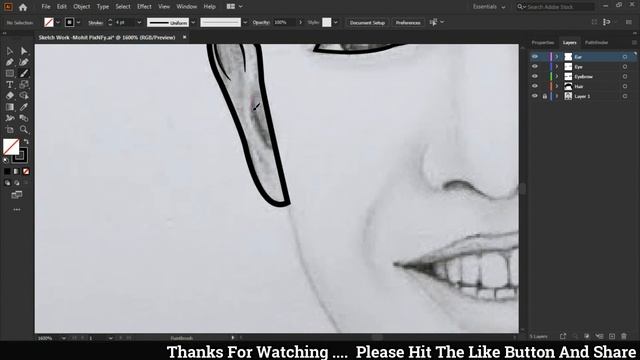Unlock Layer 1 with lock icon
Viewport: 640px width, 360px height.
pyautogui.click(x=544, y=96)
